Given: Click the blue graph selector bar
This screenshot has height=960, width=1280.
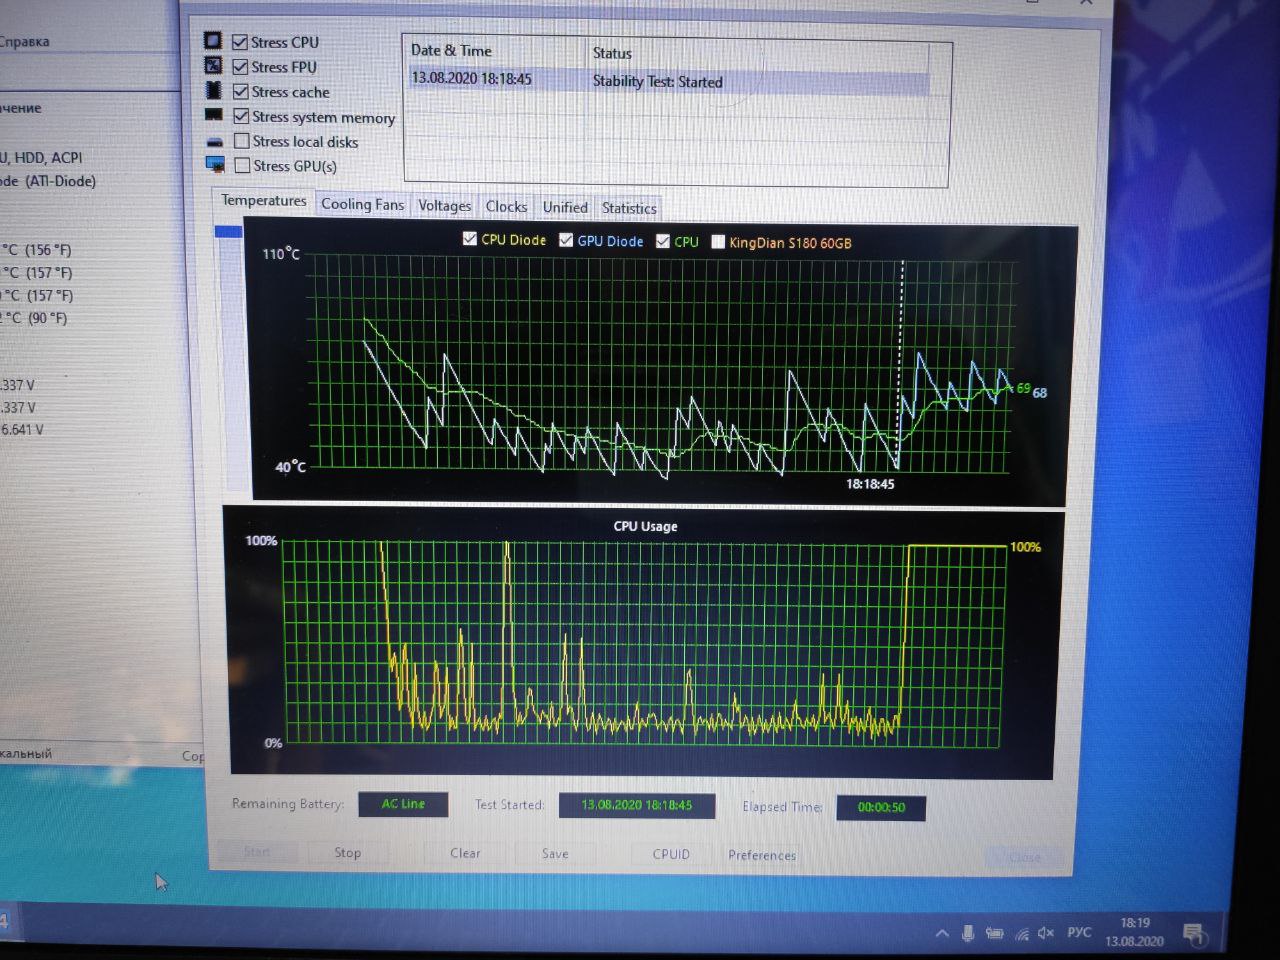Looking at the screenshot, I should [x=229, y=232].
